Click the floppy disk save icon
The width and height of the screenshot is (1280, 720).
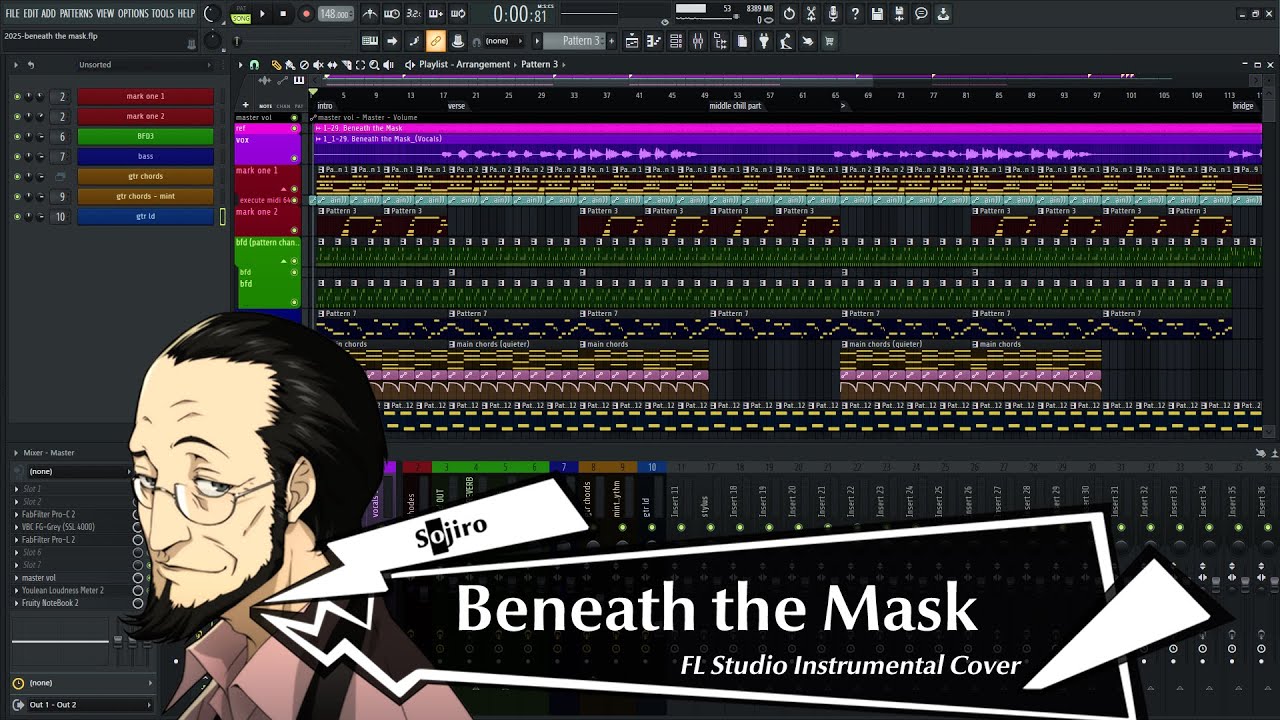pos(877,14)
